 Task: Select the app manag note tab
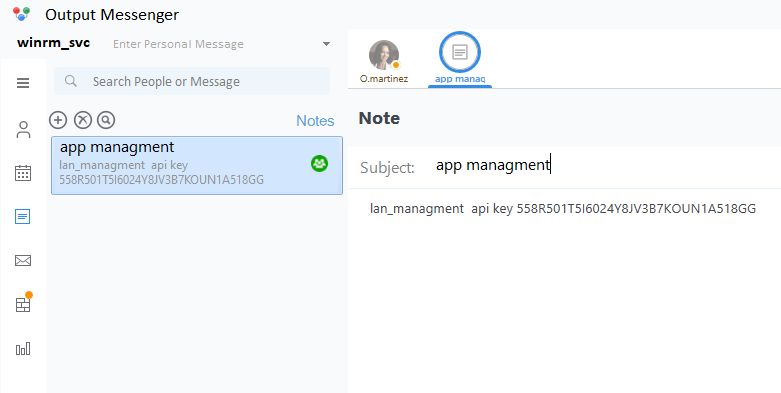(460, 58)
